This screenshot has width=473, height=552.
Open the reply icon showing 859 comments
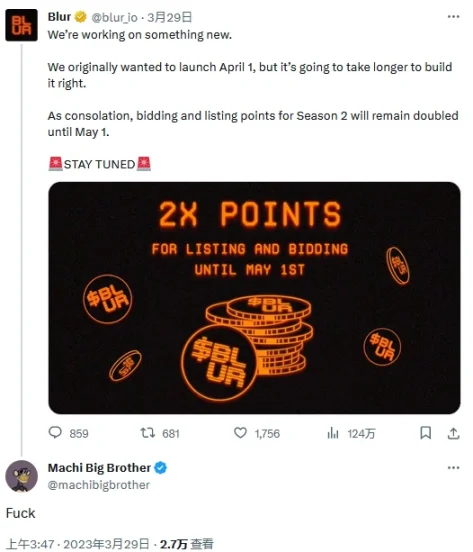pyautogui.click(x=55, y=433)
